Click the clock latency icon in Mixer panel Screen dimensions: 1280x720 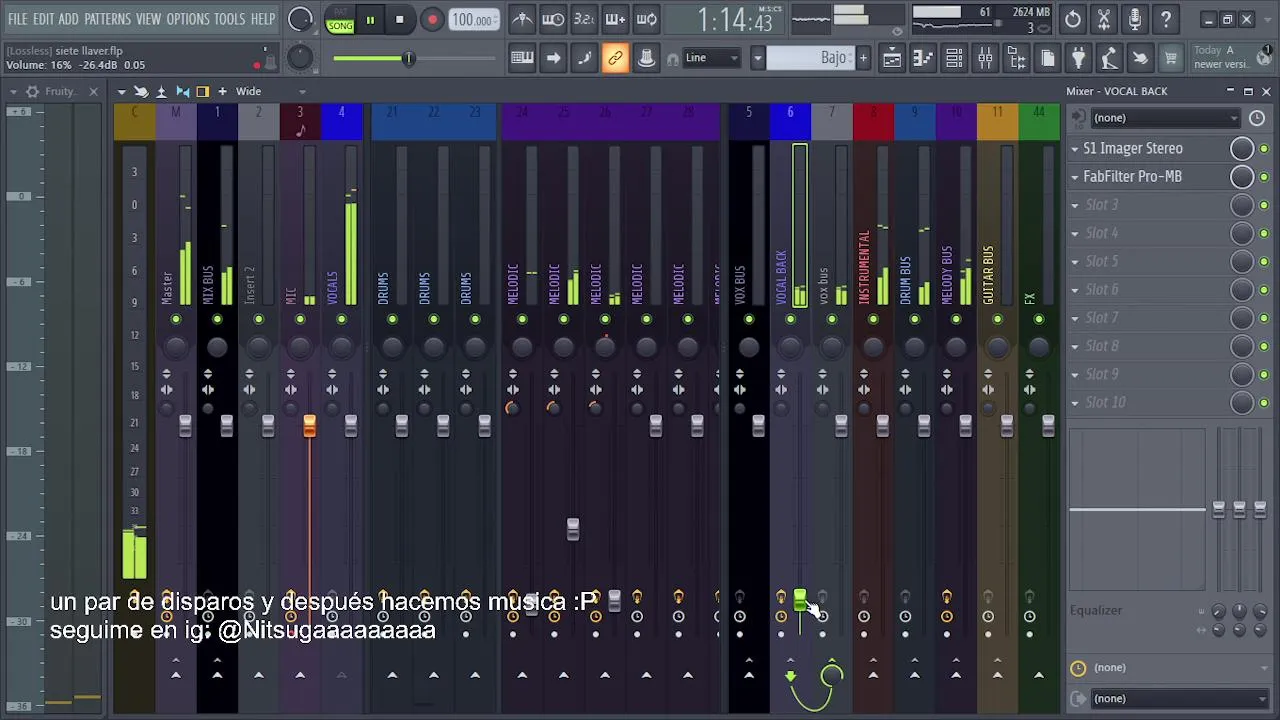click(x=1257, y=118)
